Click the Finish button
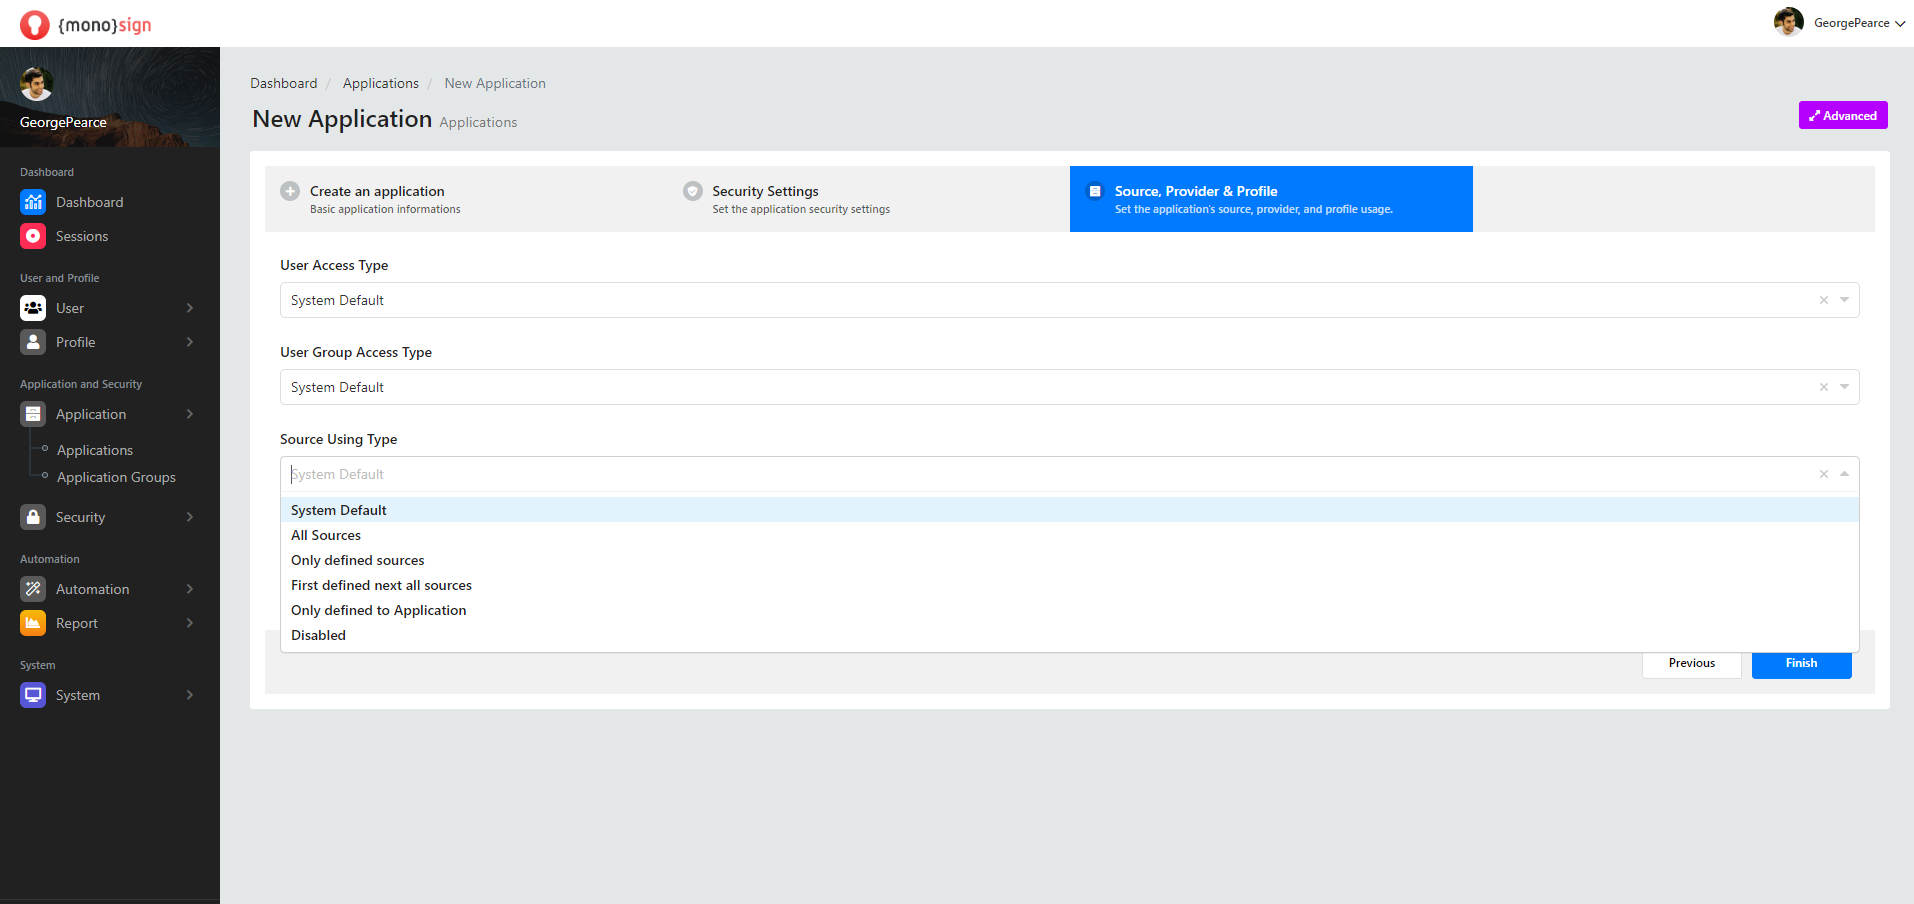1914x904 pixels. click(1801, 663)
